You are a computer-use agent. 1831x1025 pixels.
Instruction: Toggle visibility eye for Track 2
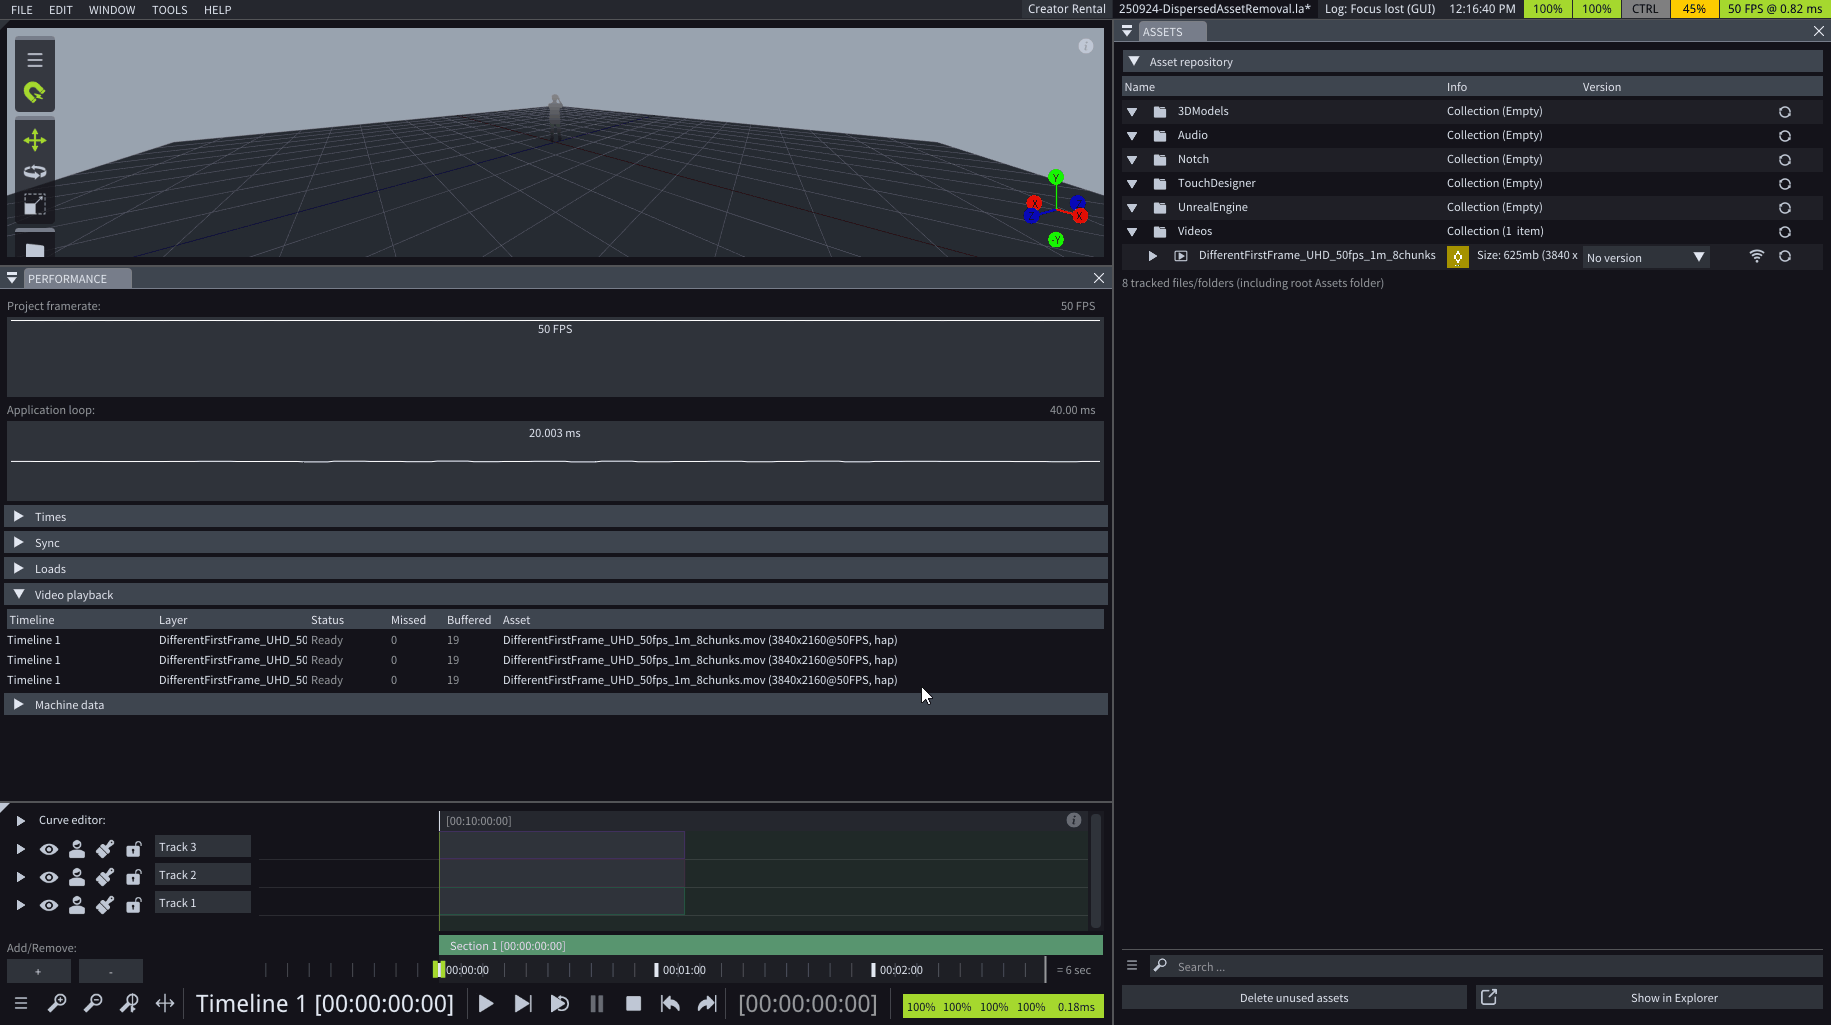tap(48, 877)
